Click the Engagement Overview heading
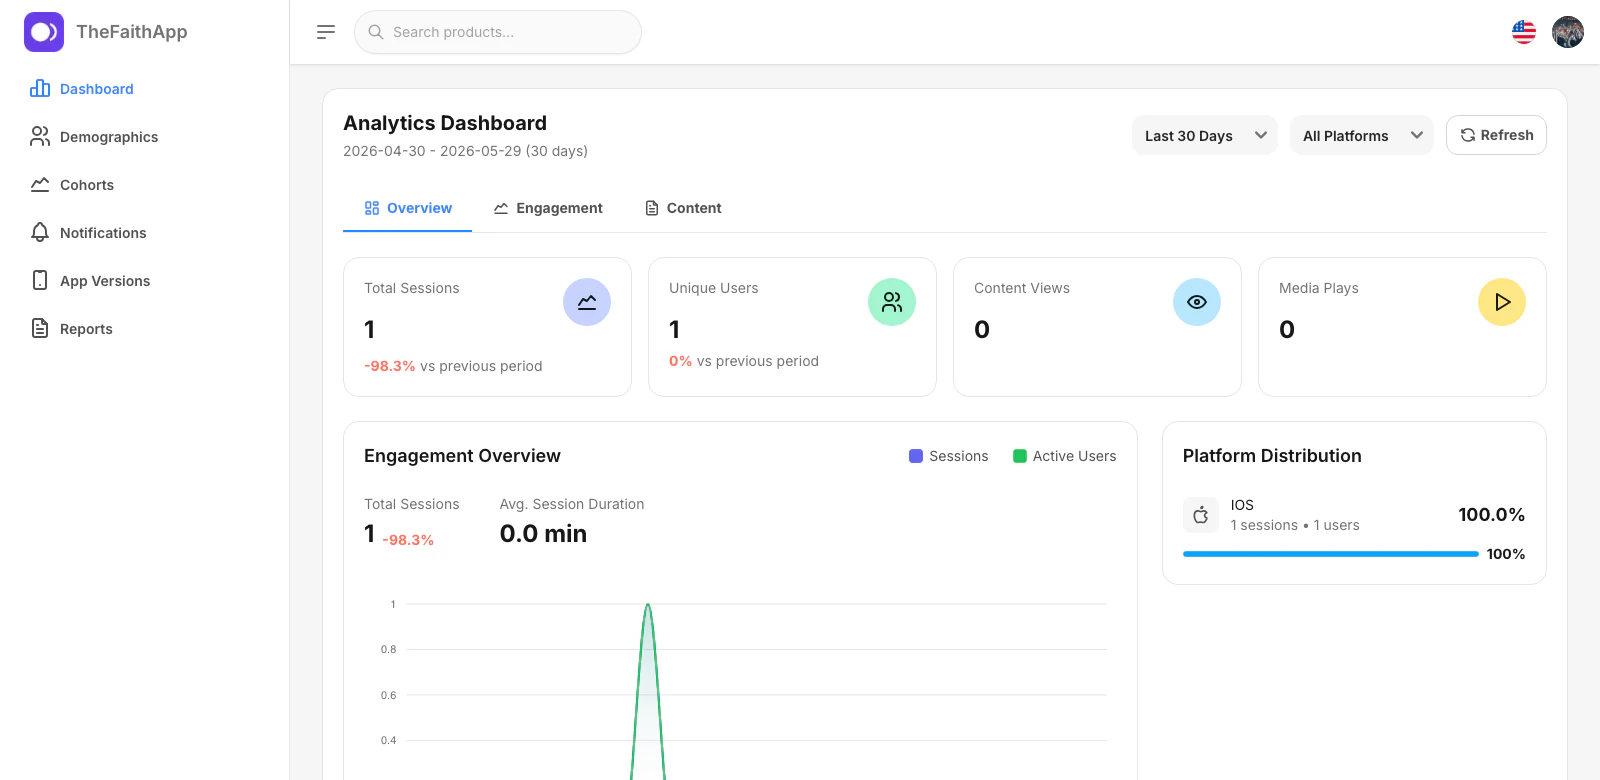Image resolution: width=1600 pixels, height=780 pixels. pos(462,456)
